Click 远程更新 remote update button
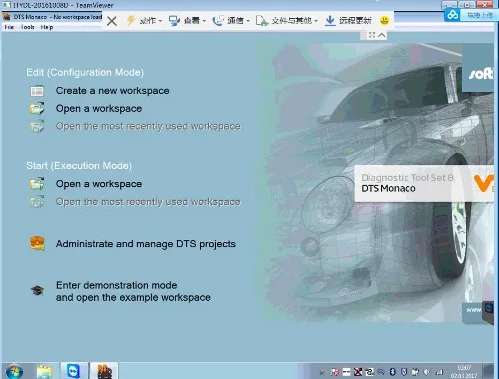Screen dimensions: 499x379 point(348,21)
